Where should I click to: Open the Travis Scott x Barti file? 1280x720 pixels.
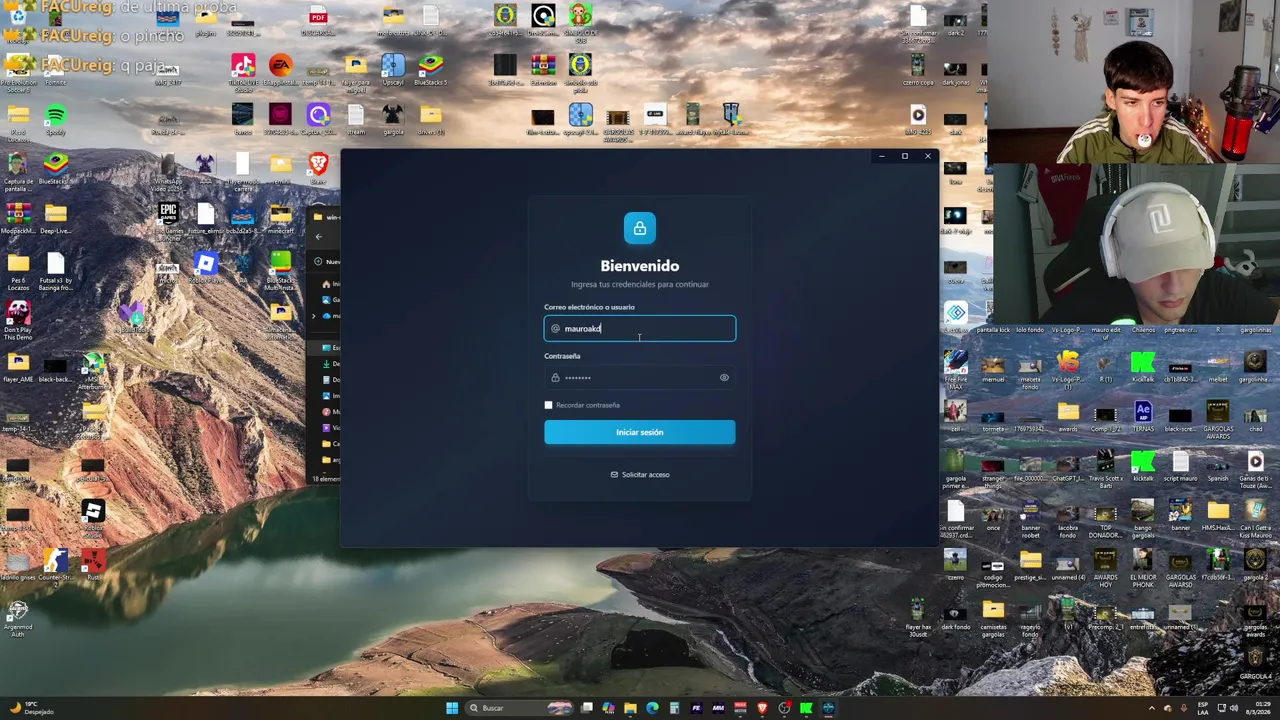(x=1105, y=468)
